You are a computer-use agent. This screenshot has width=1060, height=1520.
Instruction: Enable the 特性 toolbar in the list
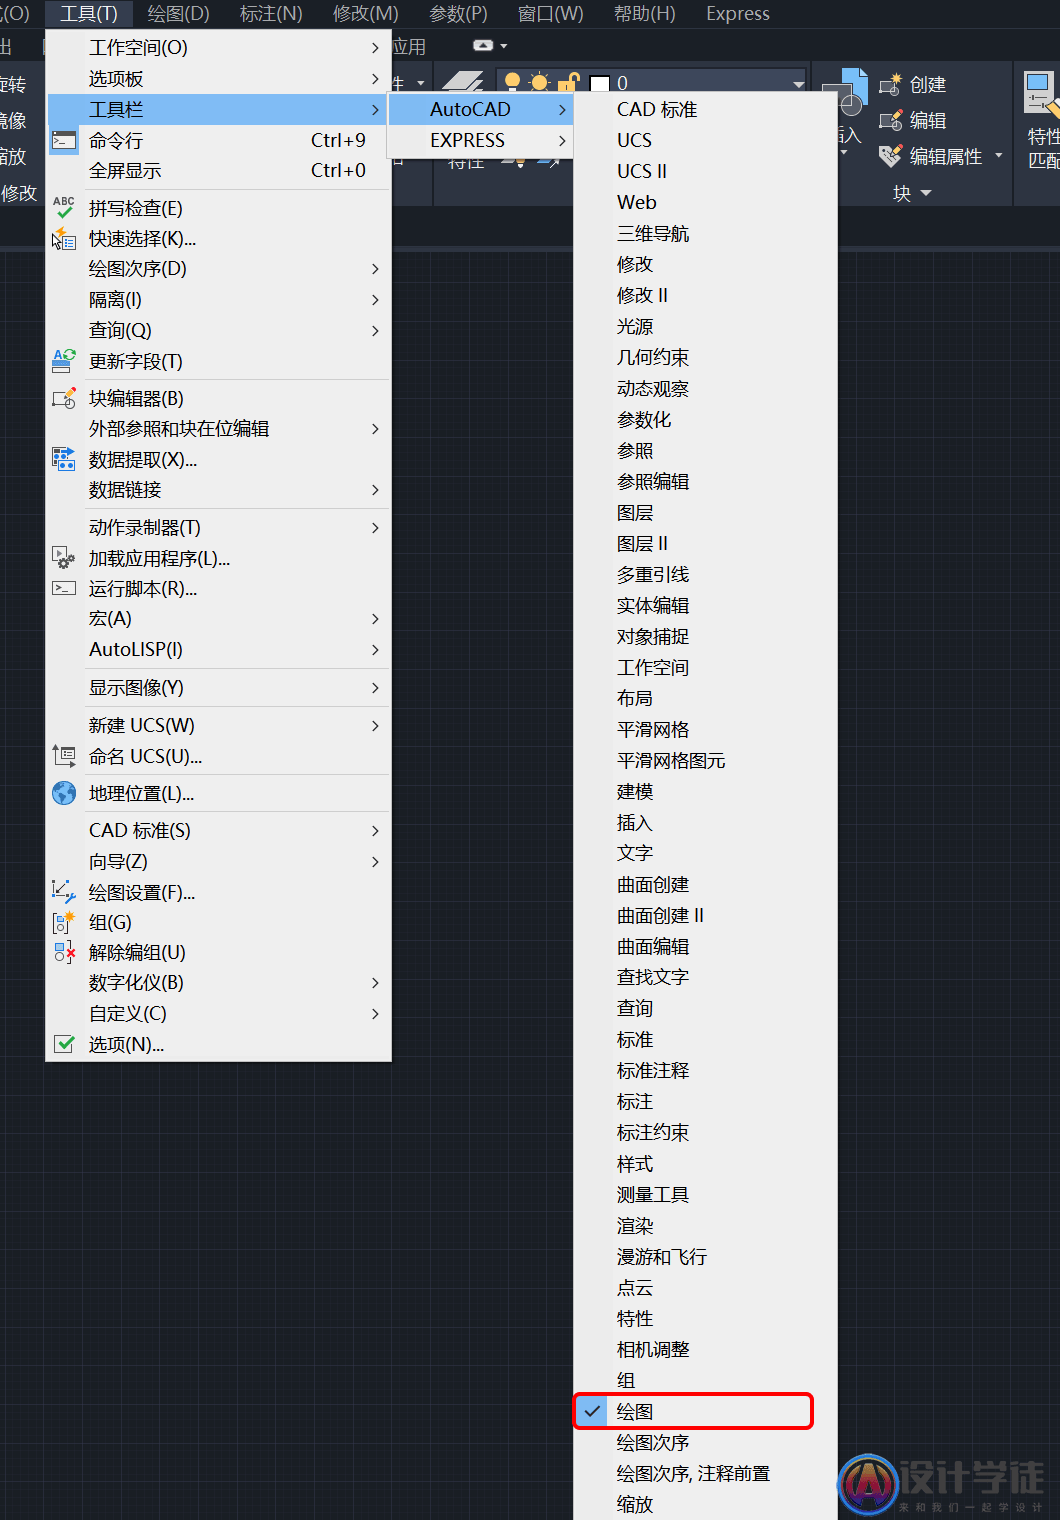point(705,1318)
